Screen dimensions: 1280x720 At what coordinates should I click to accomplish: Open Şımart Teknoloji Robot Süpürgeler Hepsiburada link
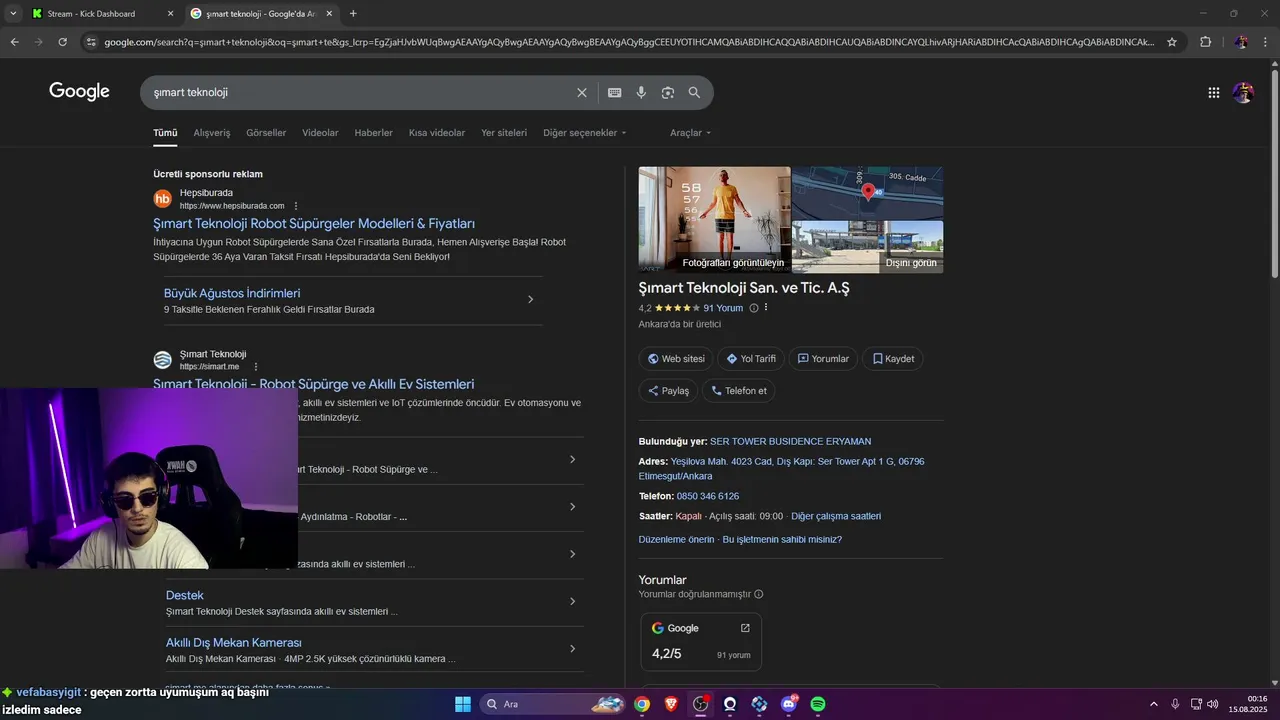click(x=314, y=224)
